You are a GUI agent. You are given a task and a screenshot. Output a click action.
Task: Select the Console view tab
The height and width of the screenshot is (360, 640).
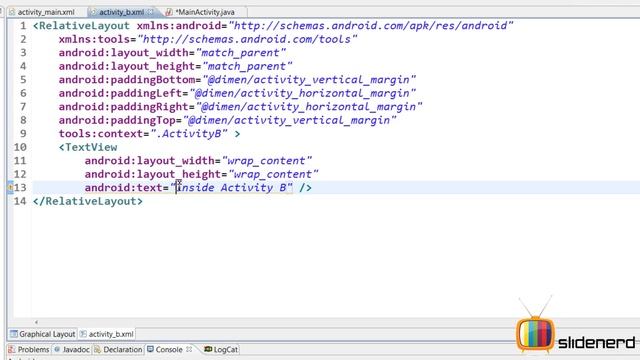[x=168, y=349]
